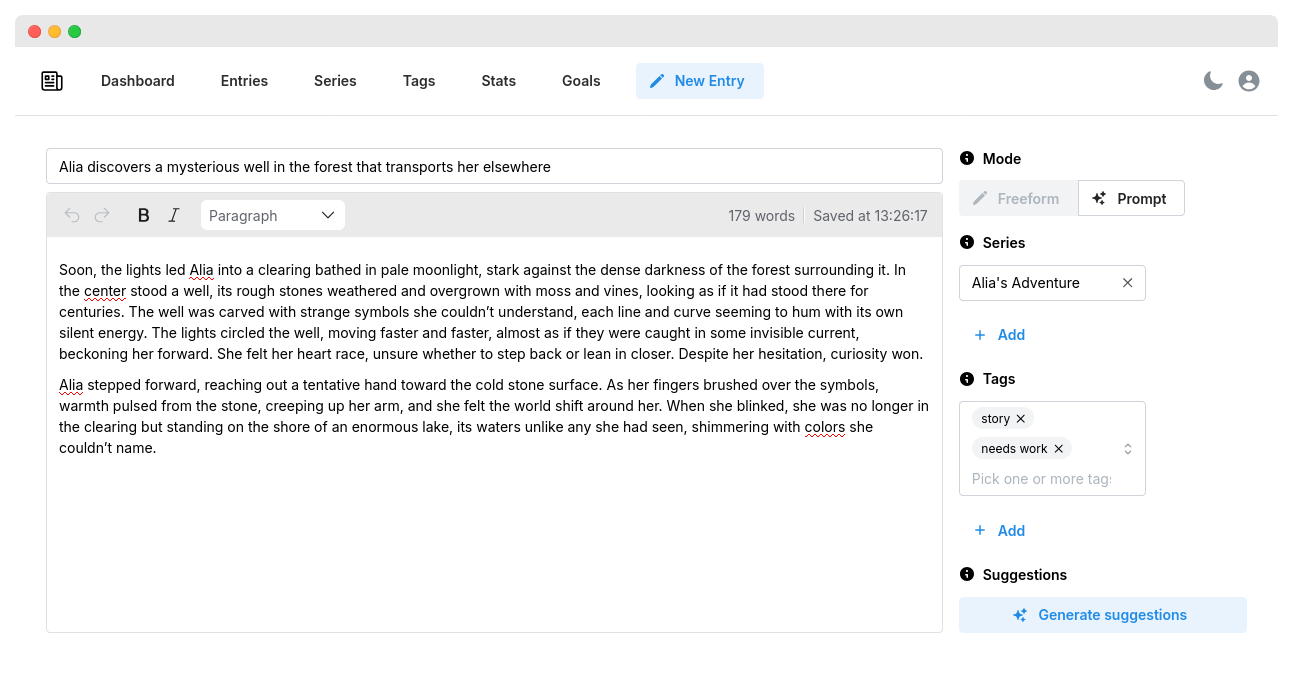Open the Stats tab
Viewport: 1293px width, 682px height.
tap(498, 81)
